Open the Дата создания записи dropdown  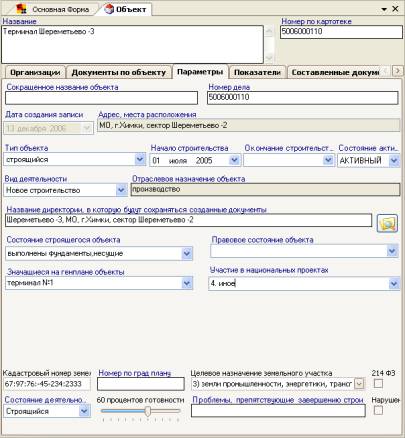[x=87, y=128]
